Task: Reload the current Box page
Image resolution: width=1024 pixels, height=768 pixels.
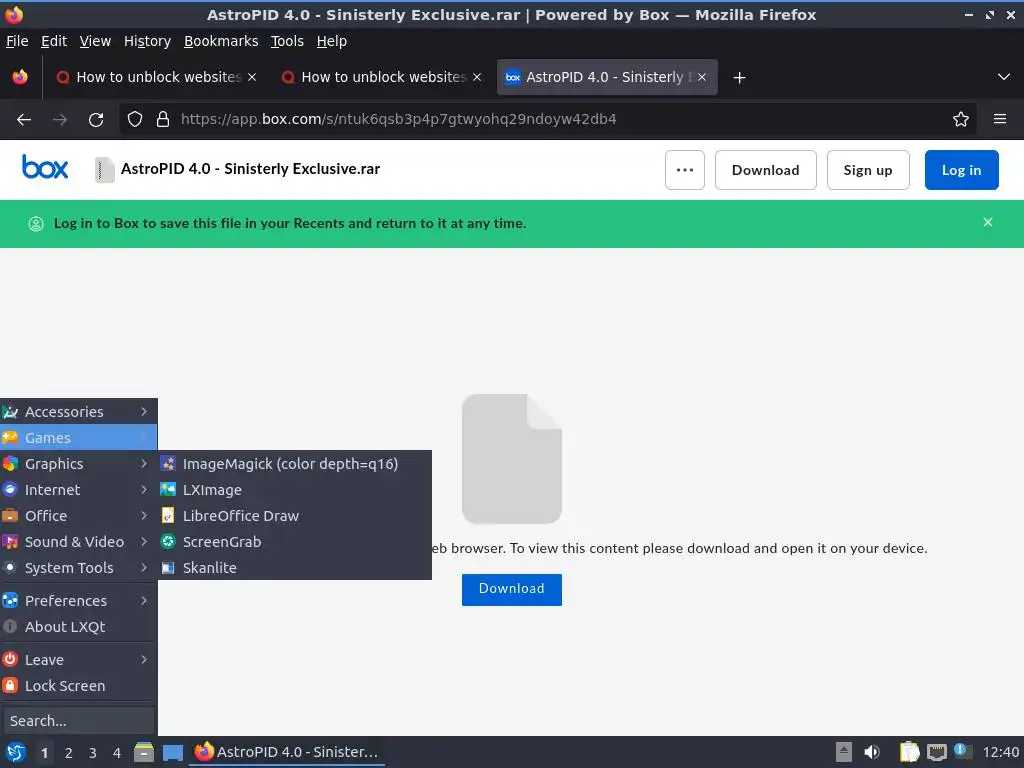Action: [x=96, y=120]
